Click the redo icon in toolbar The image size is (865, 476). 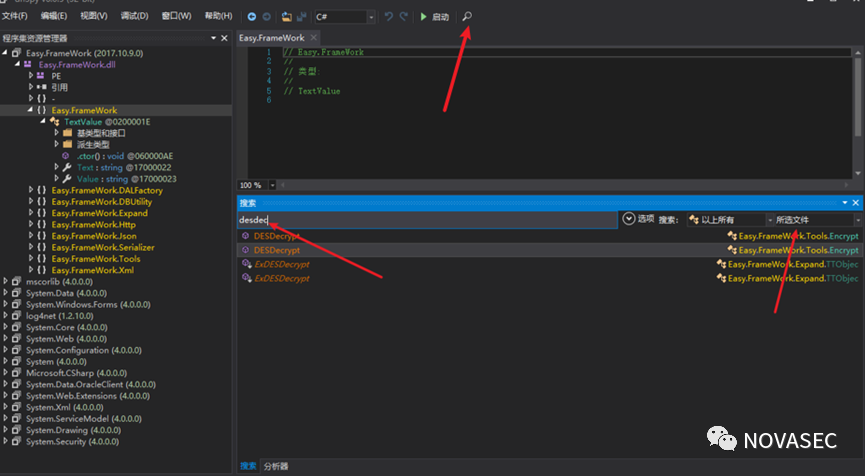point(404,17)
